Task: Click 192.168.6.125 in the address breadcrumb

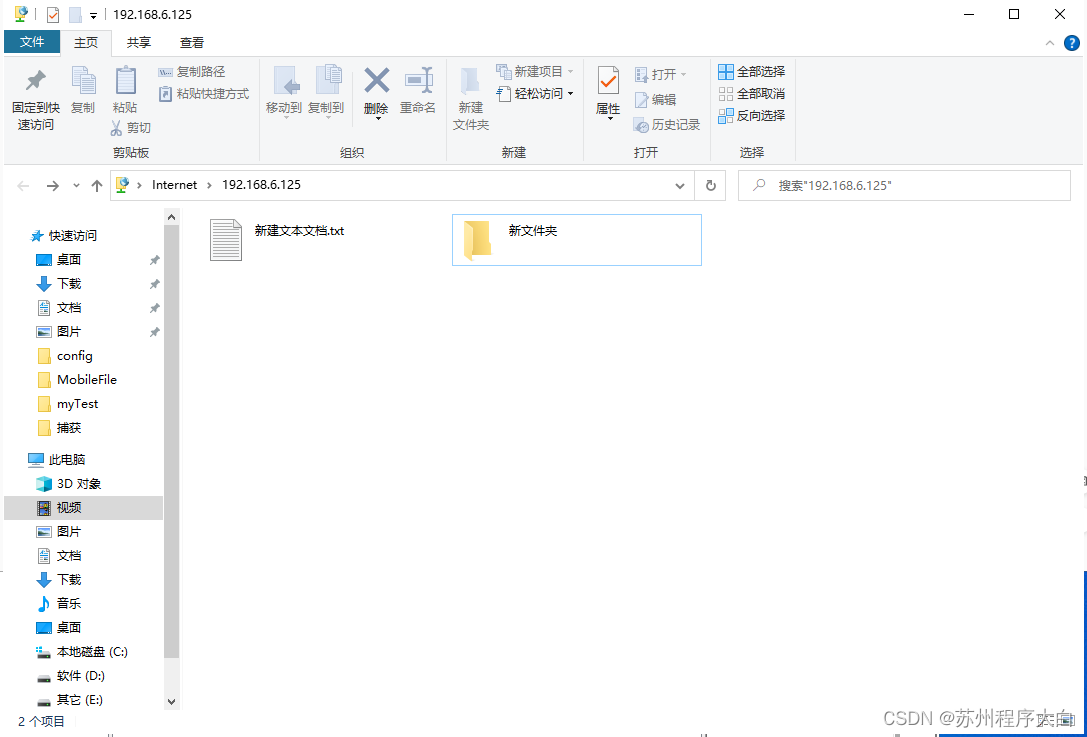Action: [x=261, y=185]
